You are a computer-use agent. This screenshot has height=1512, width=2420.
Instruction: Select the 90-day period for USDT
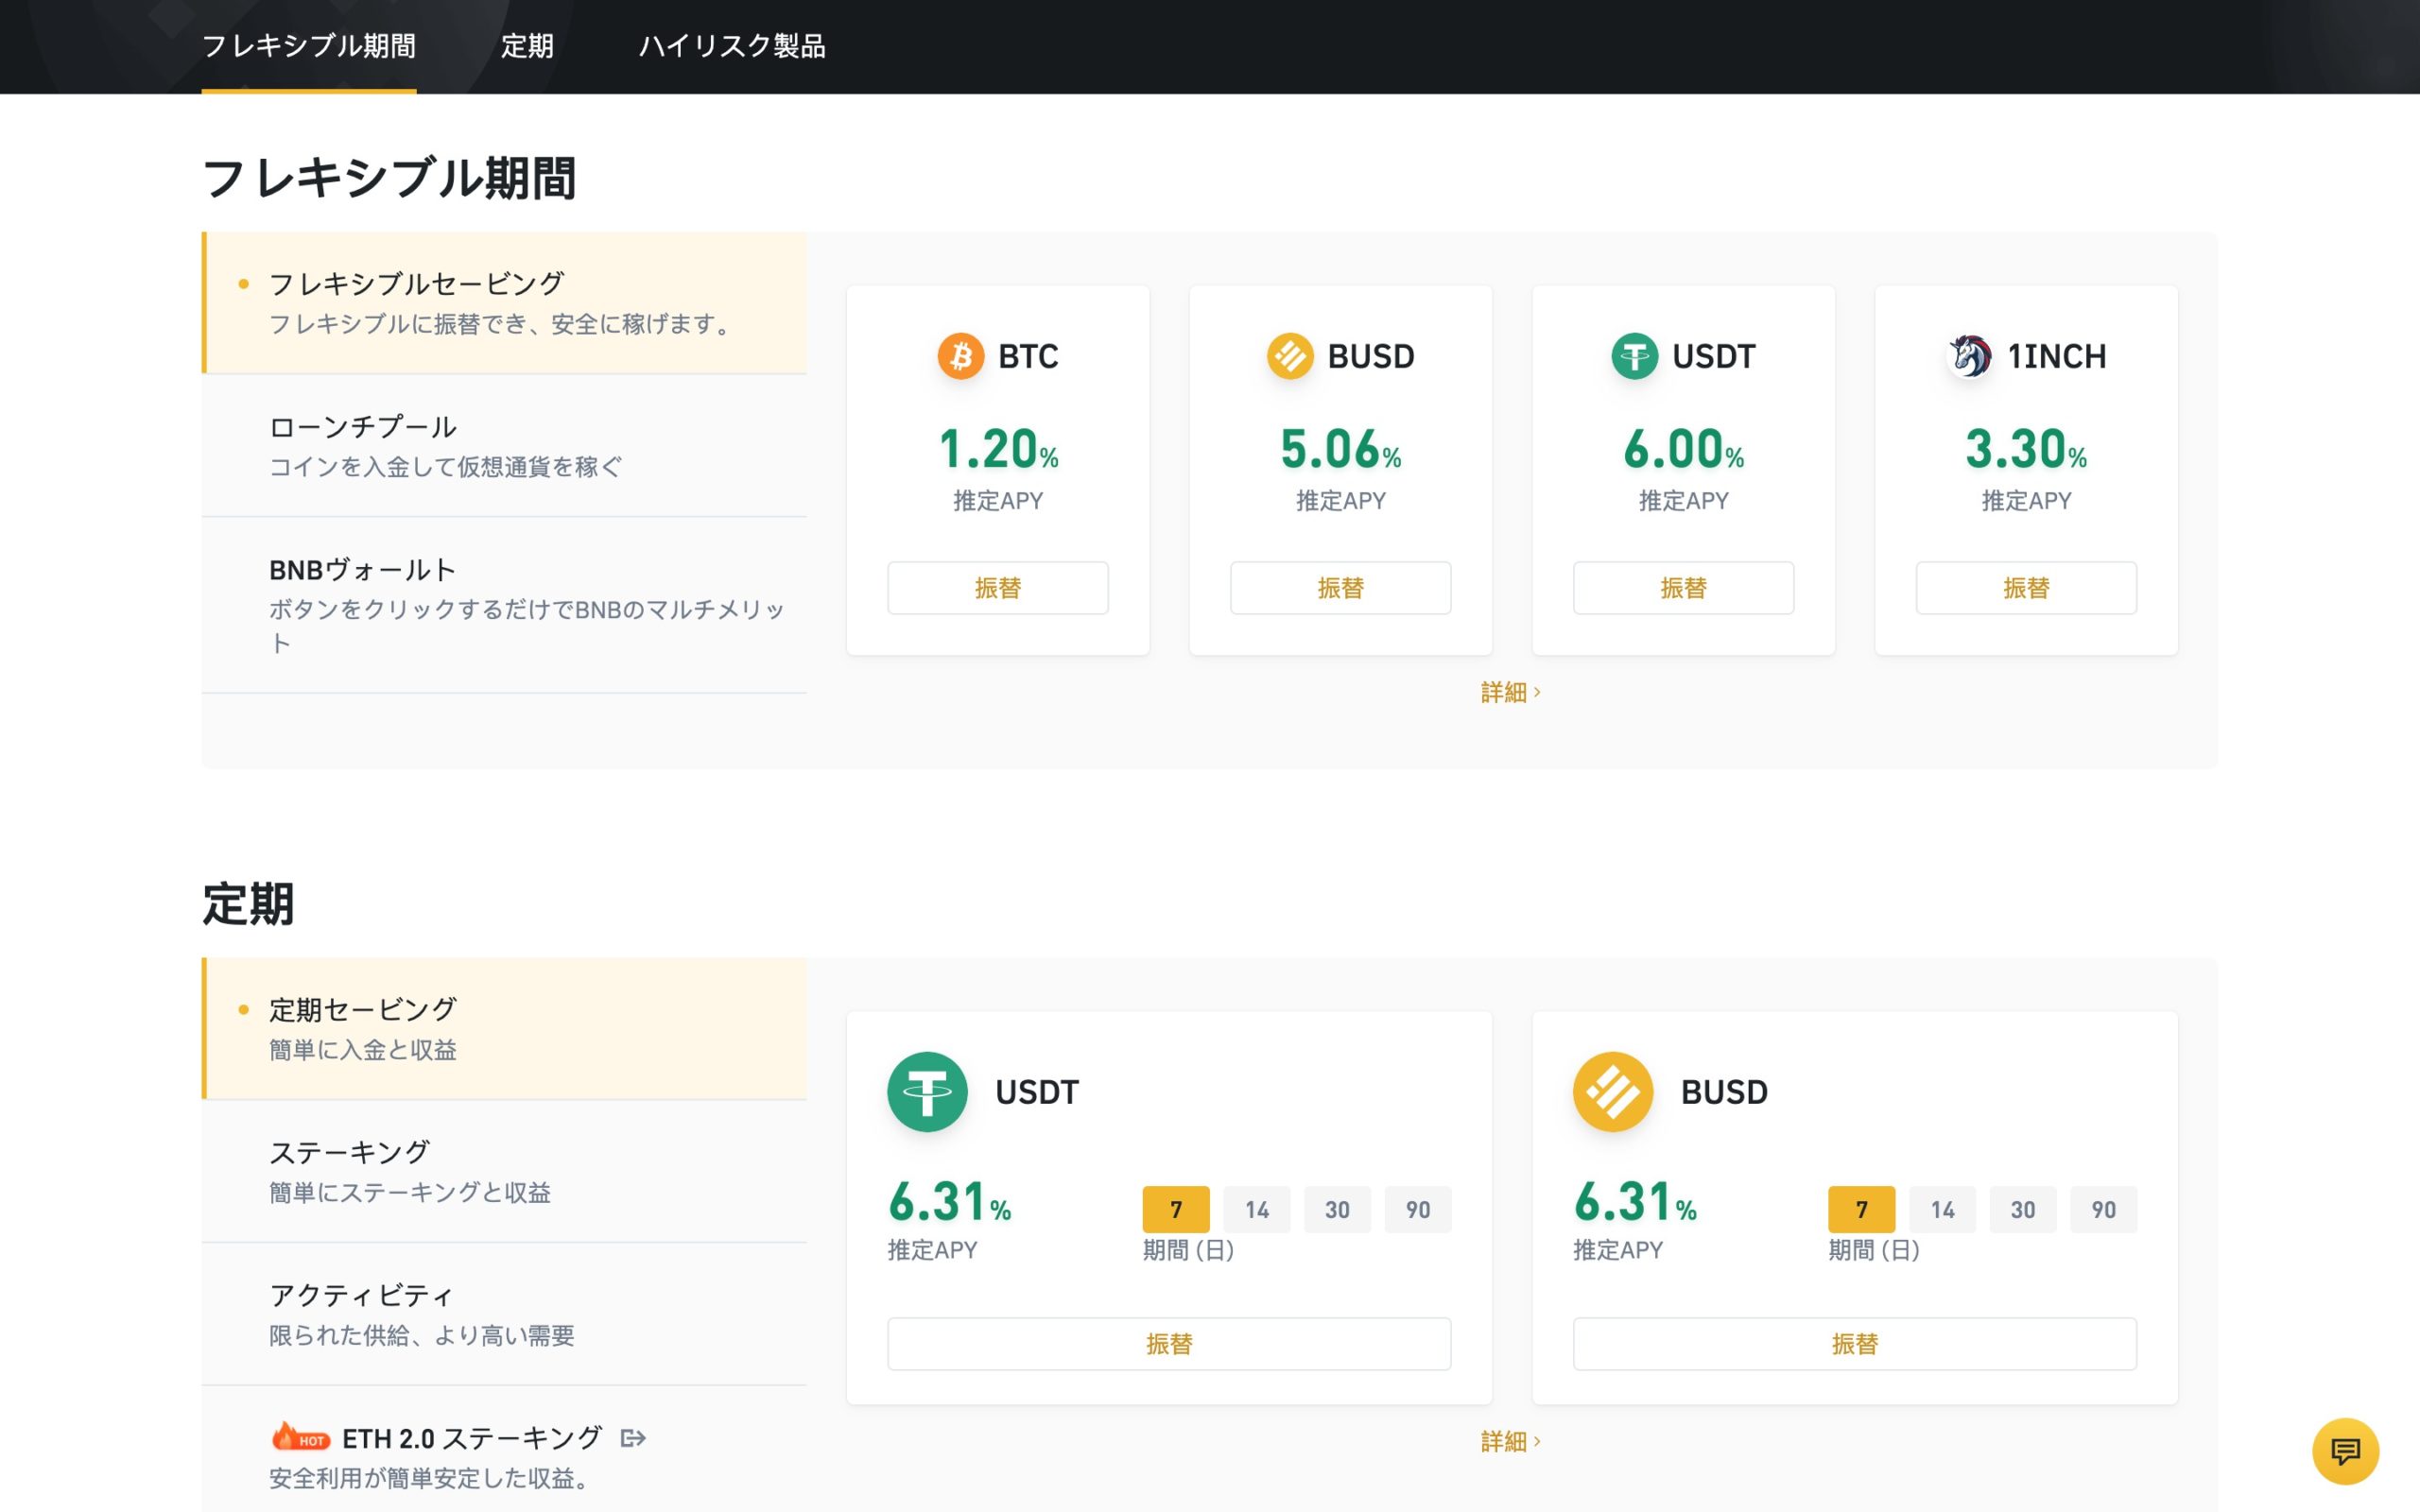coord(1417,1210)
